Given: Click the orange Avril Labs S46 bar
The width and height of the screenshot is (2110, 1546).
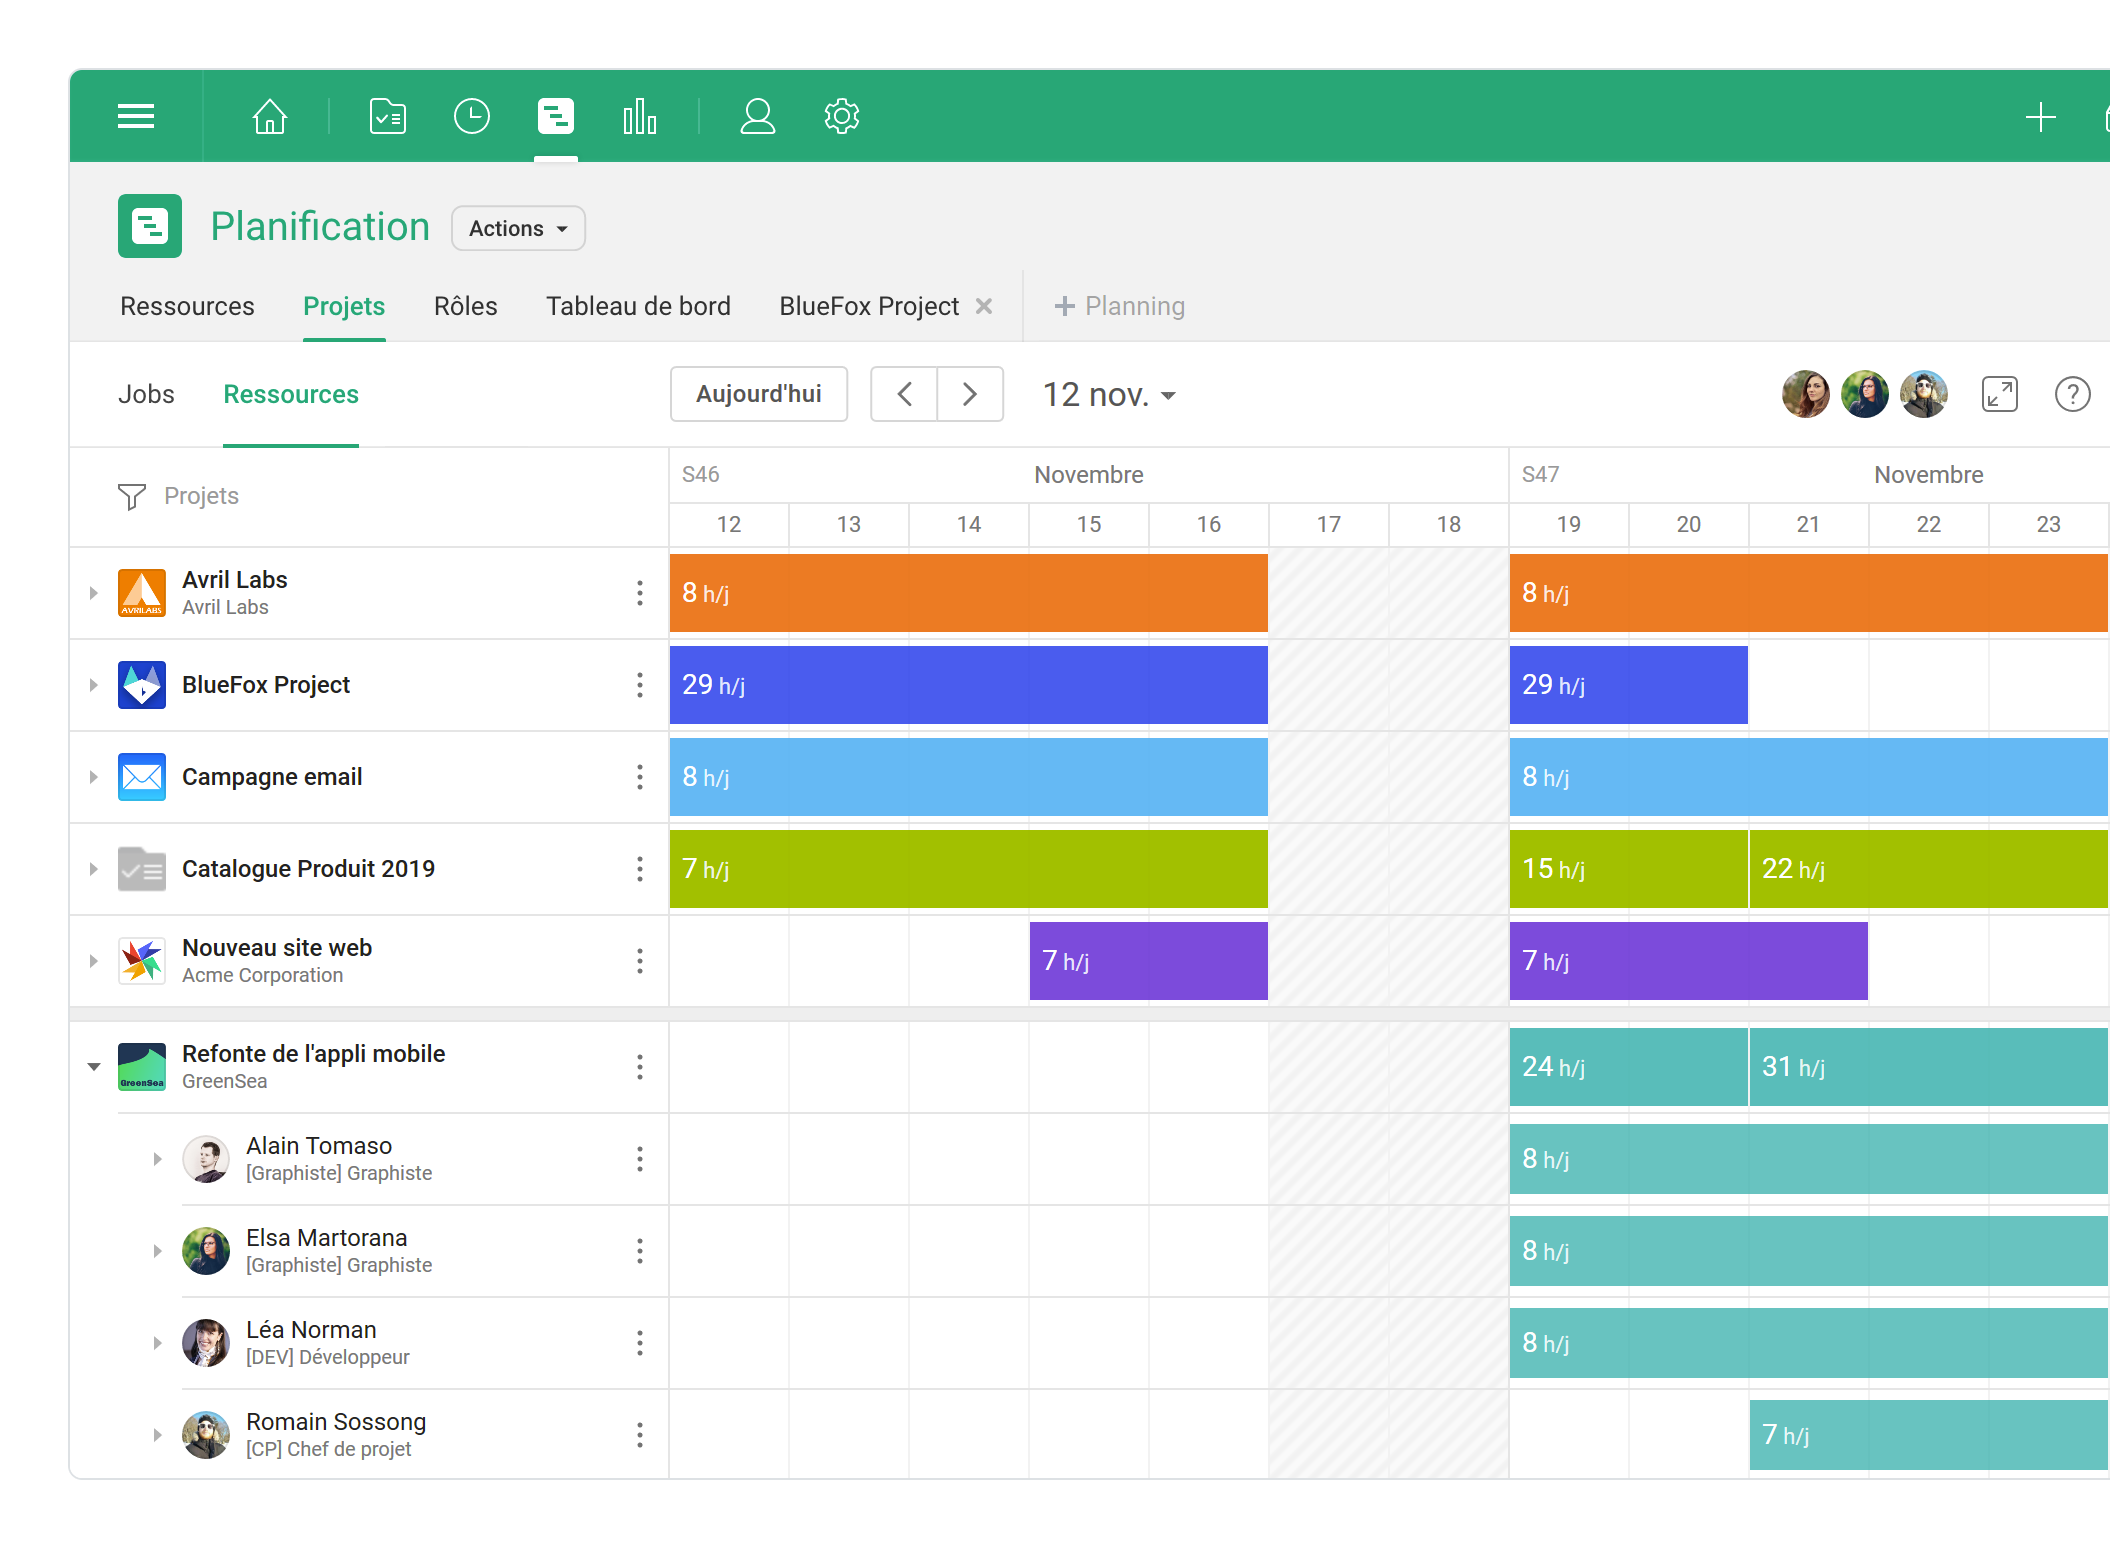Looking at the screenshot, I should coord(969,593).
